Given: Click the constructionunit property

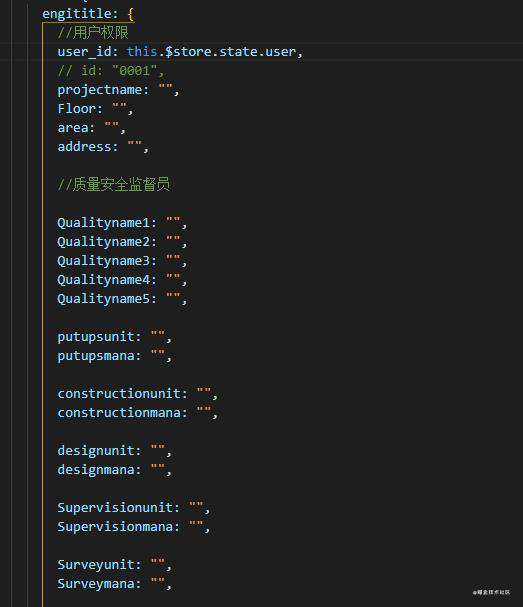Looking at the screenshot, I should pos(119,394).
